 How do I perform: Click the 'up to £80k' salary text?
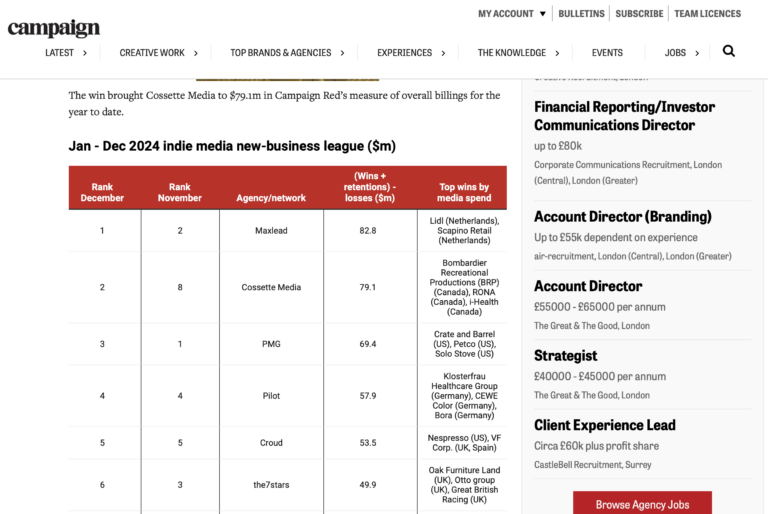click(558, 146)
